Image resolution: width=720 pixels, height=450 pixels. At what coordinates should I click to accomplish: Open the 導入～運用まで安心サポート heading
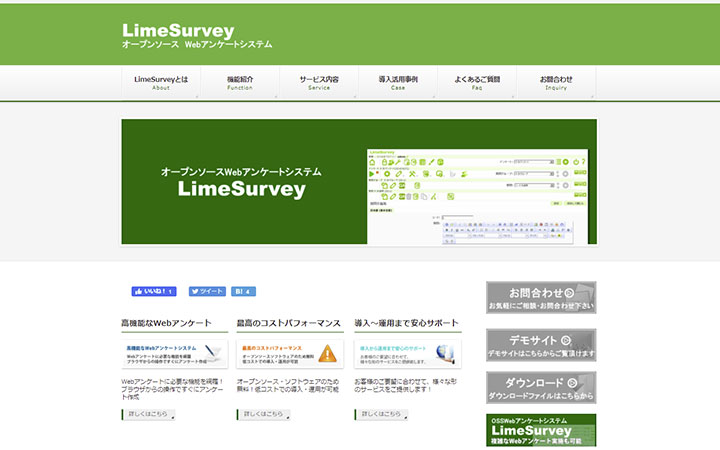point(406,323)
